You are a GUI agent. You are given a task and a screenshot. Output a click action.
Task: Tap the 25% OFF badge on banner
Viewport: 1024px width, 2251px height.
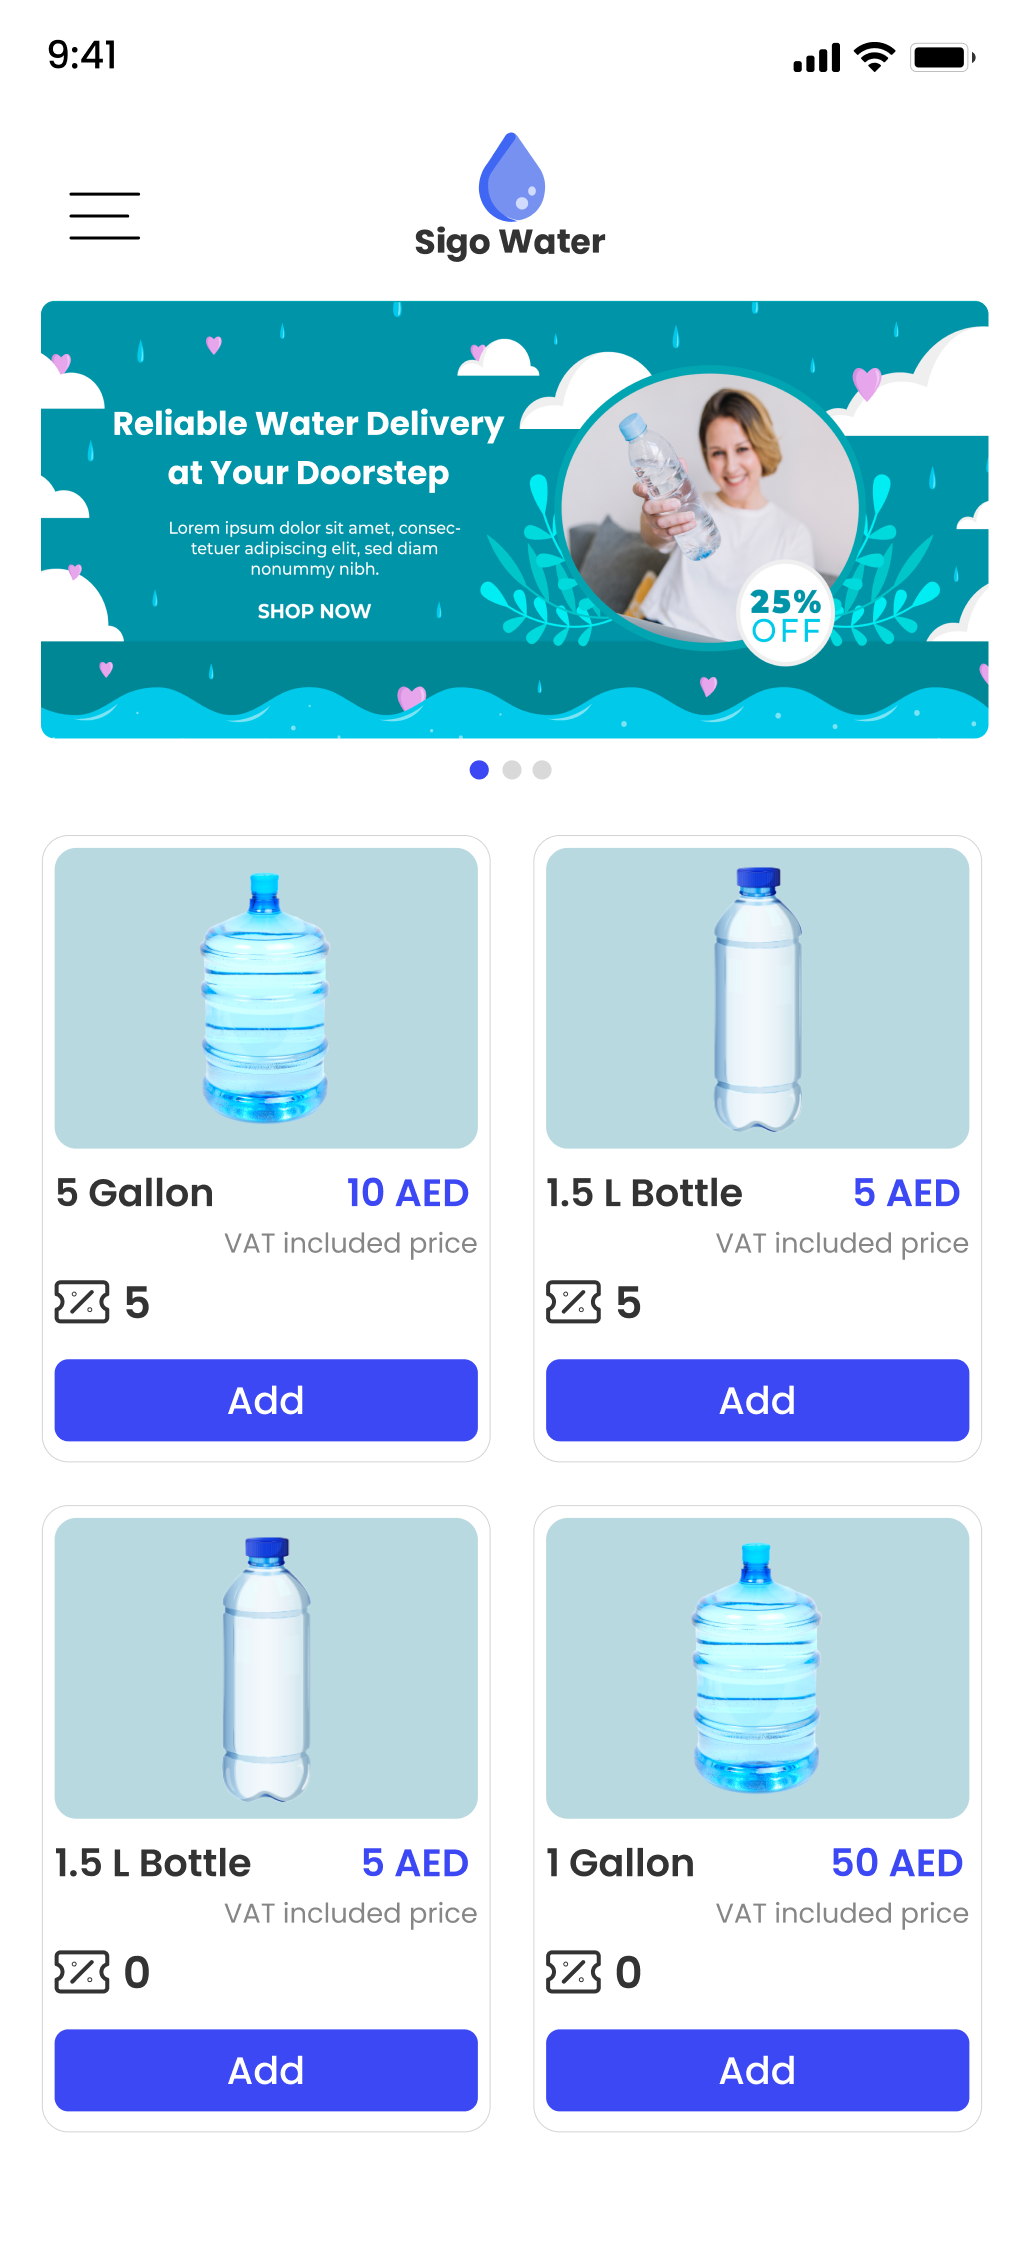[x=786, y=614]
